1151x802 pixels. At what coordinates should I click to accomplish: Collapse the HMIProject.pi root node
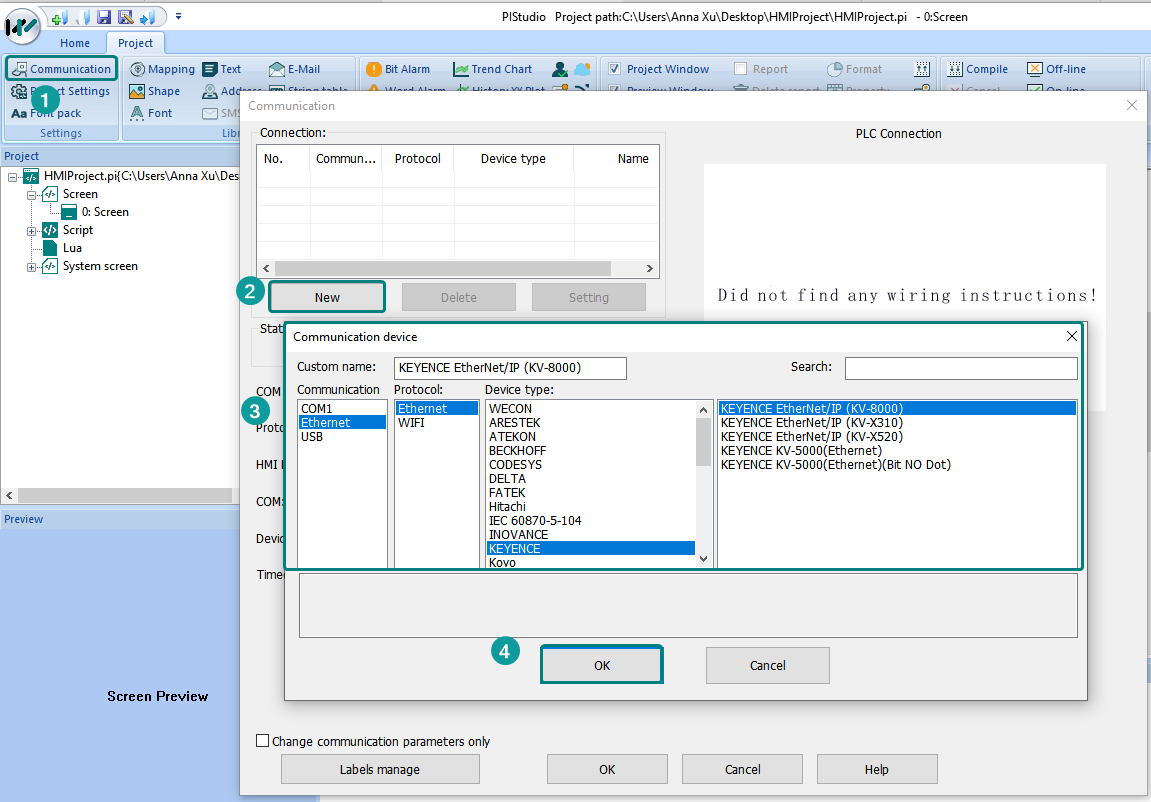(x=12, y=177)
